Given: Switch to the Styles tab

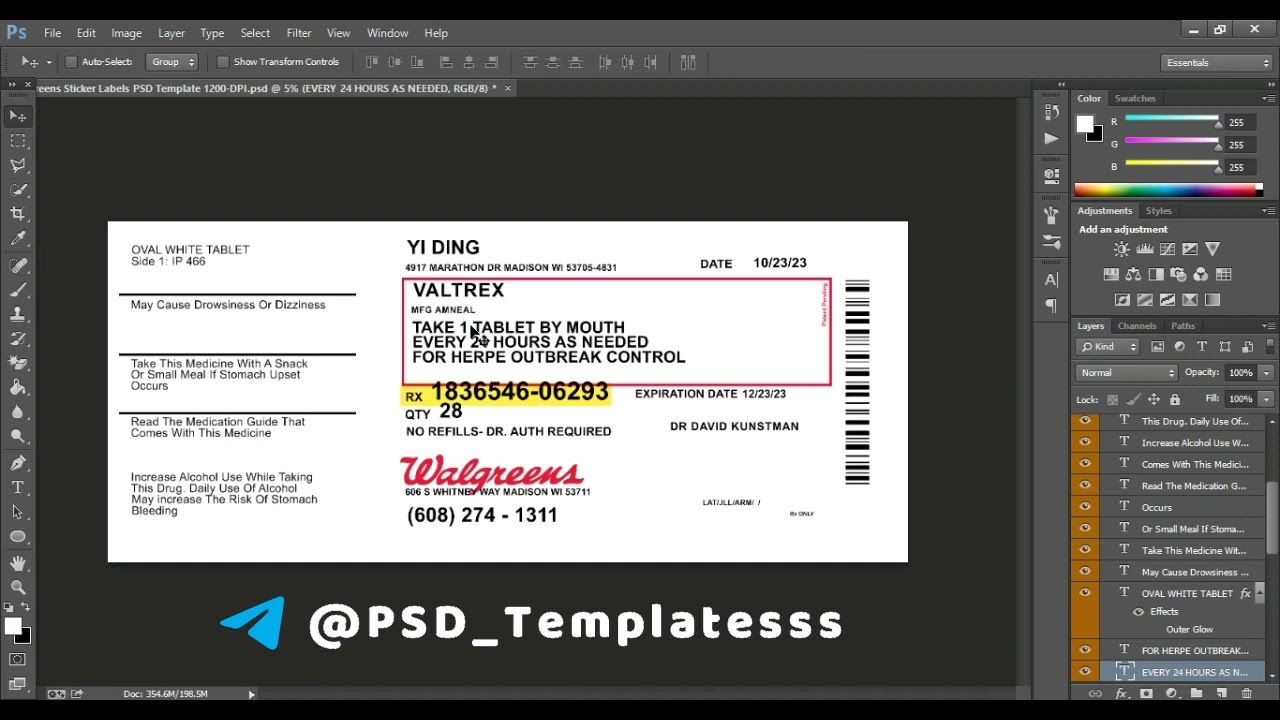Looking at the screenshot, I should (x=1158, y=211).
